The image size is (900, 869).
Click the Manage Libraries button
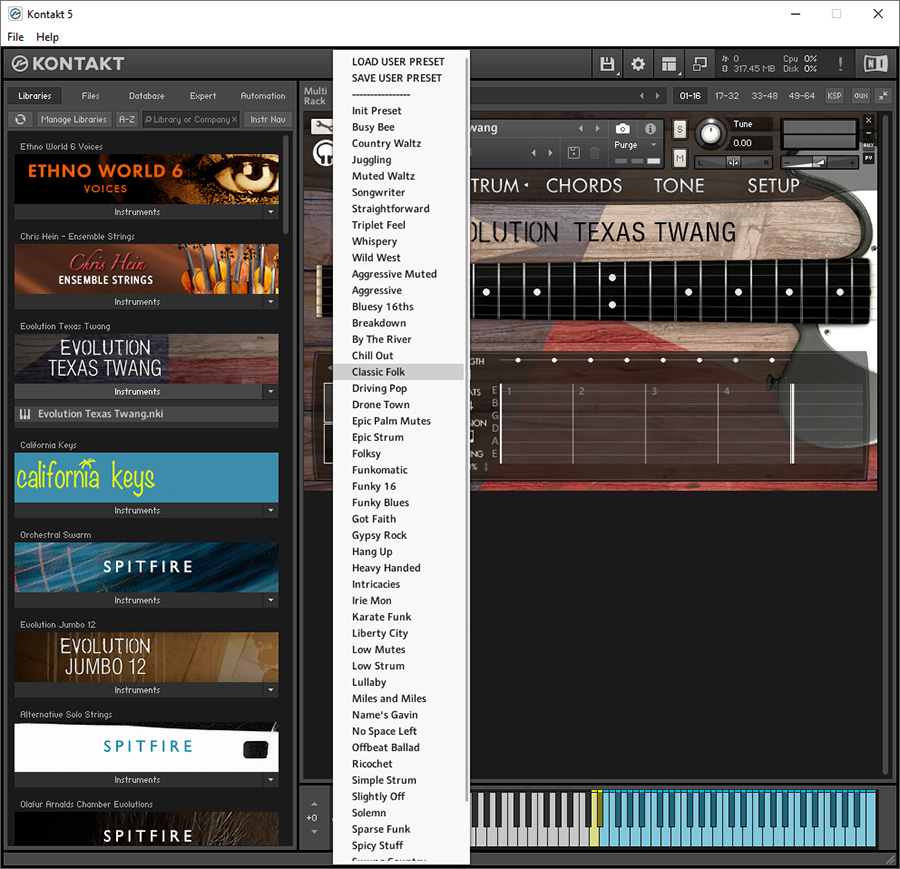74,119
